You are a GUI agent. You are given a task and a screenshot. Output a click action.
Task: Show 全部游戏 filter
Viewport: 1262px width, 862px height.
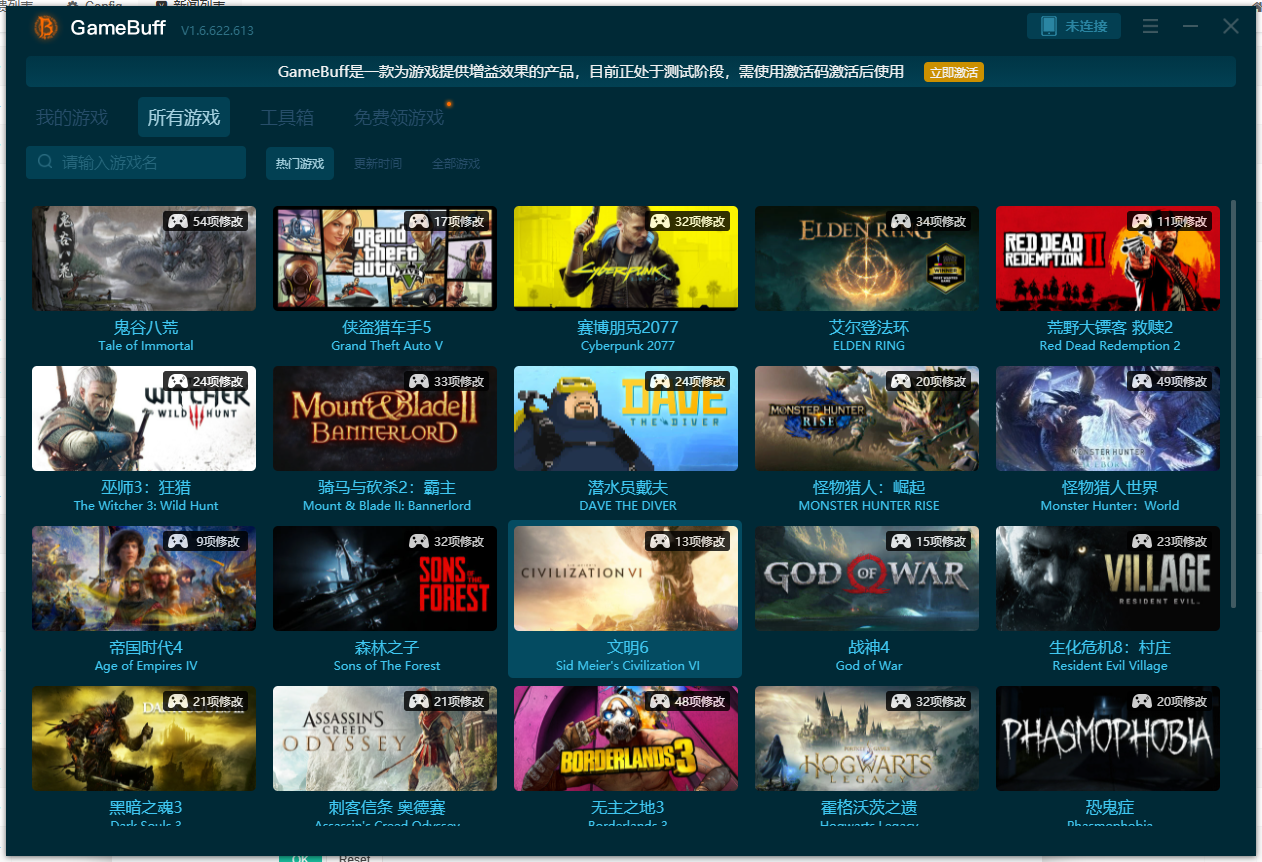tap(456, 163)
